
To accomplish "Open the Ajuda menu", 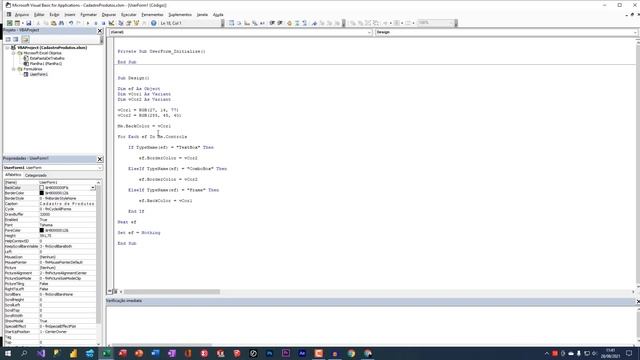I will pos(218,15).
